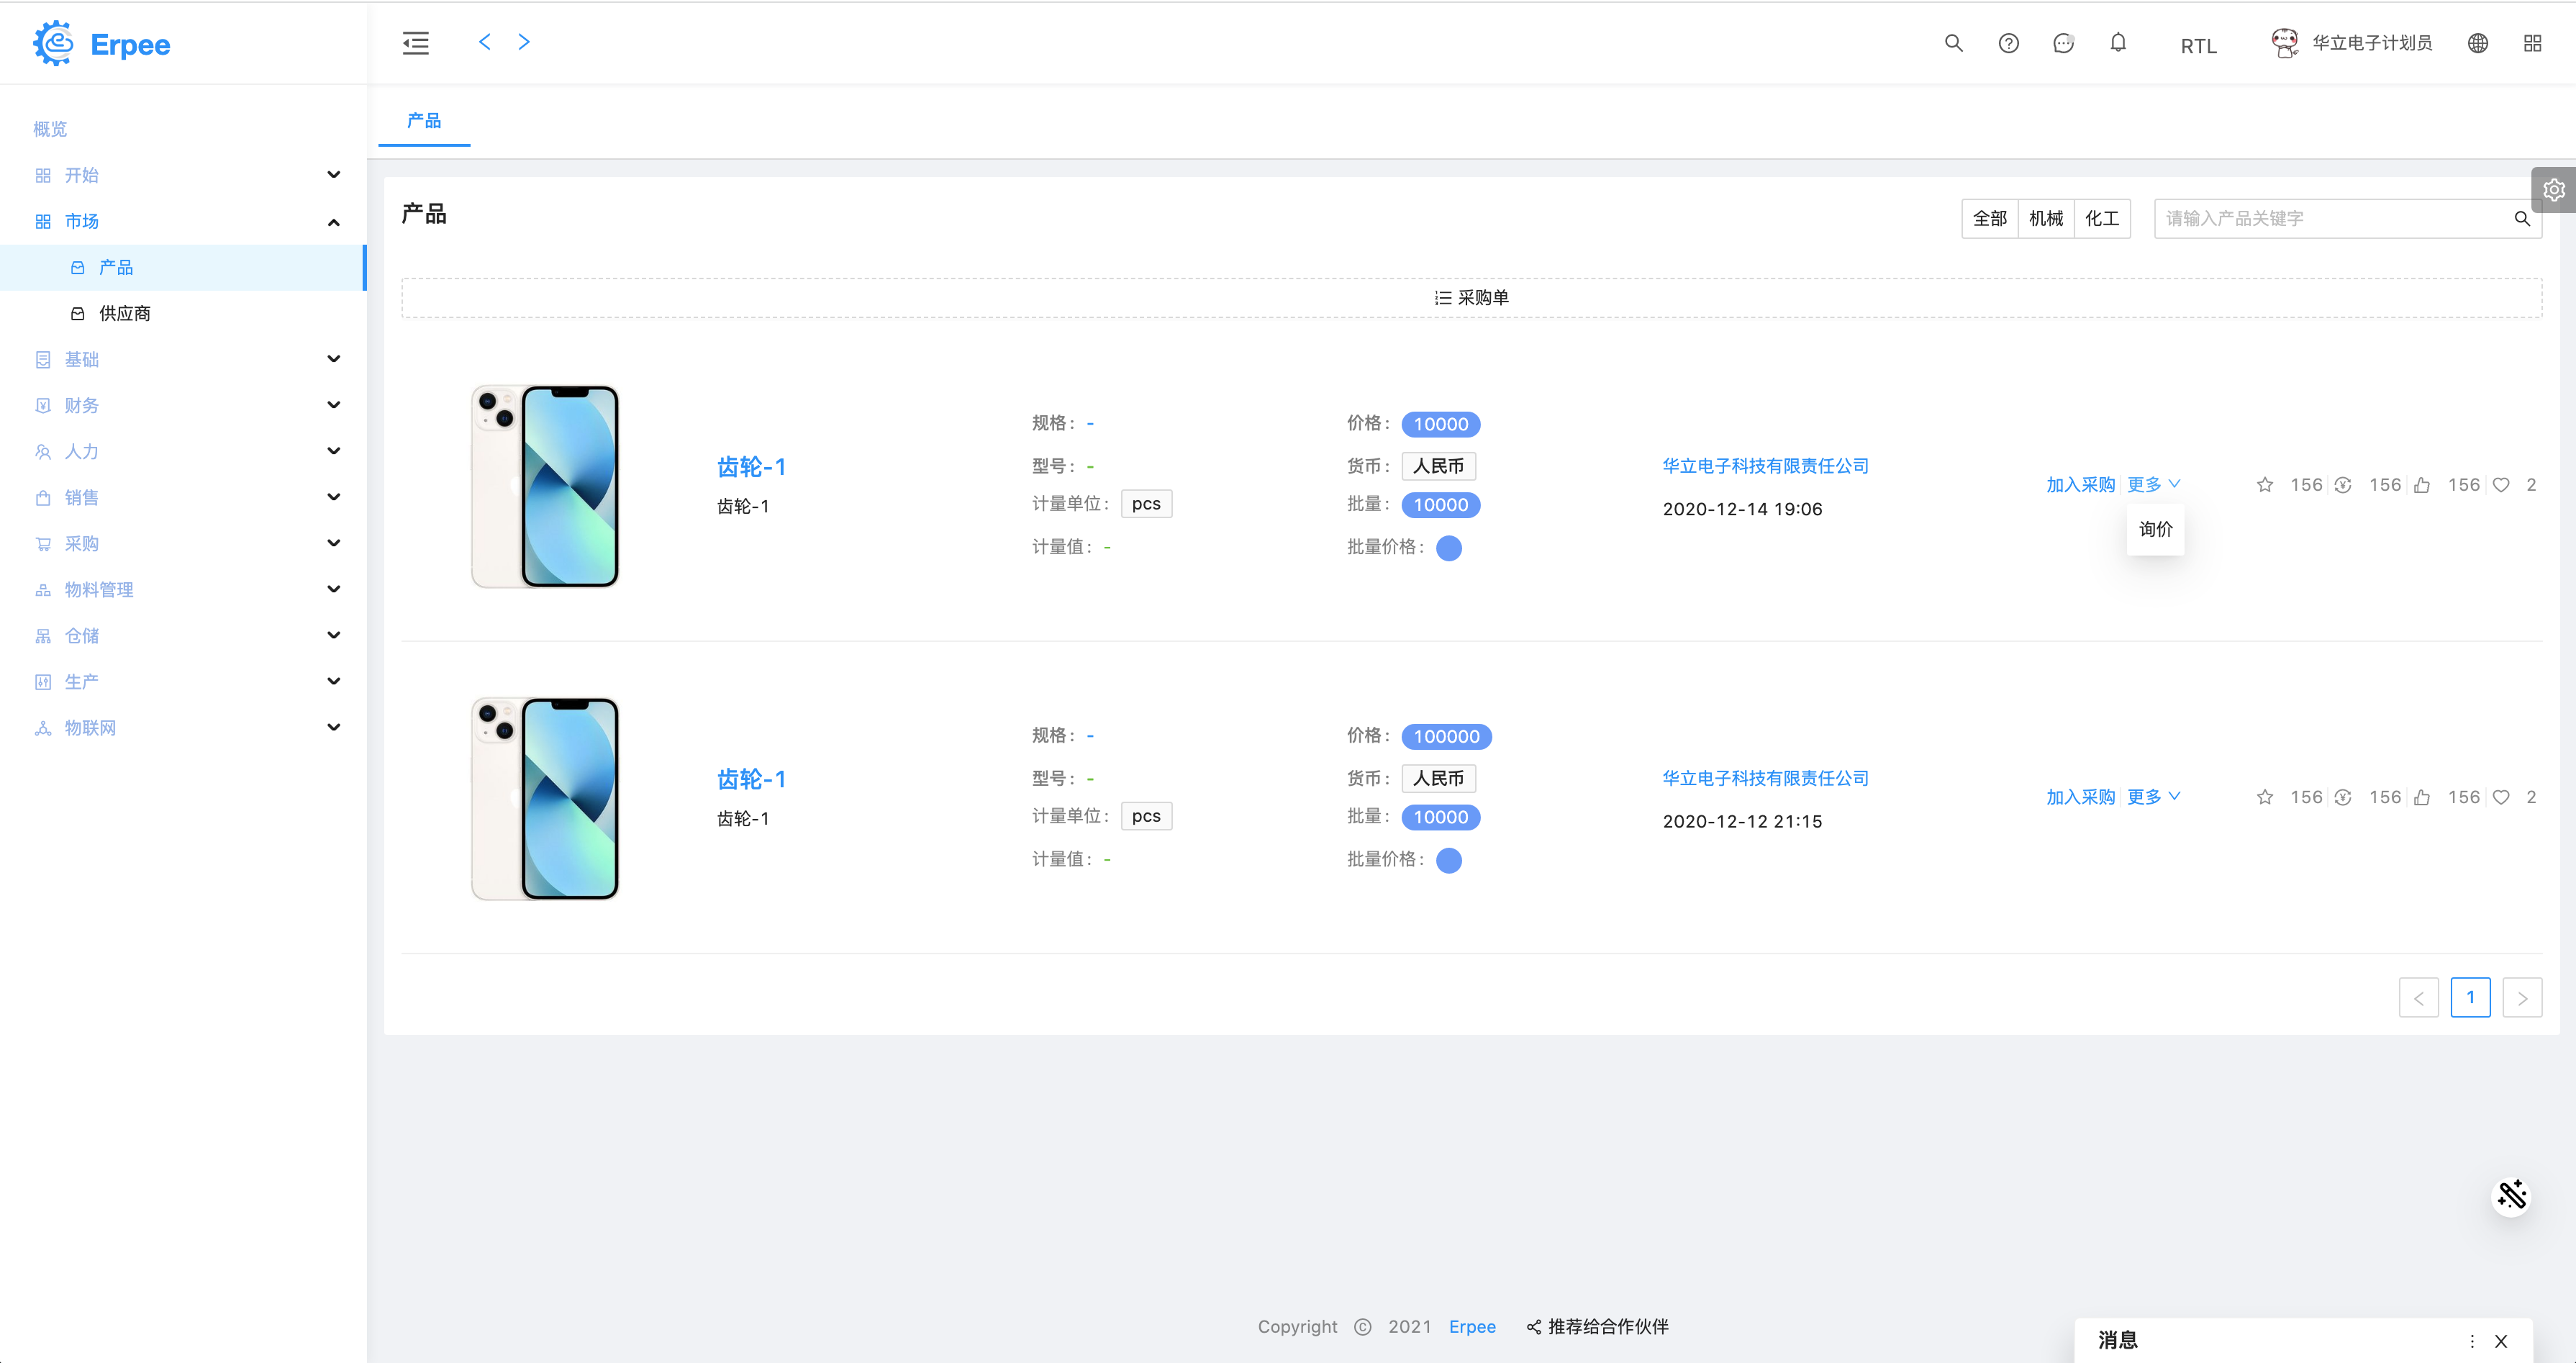Viewport: 2576px width, 1363px height.
Task: Click the blue 批量价格 dot on first product
Action: pos(1448,548)
